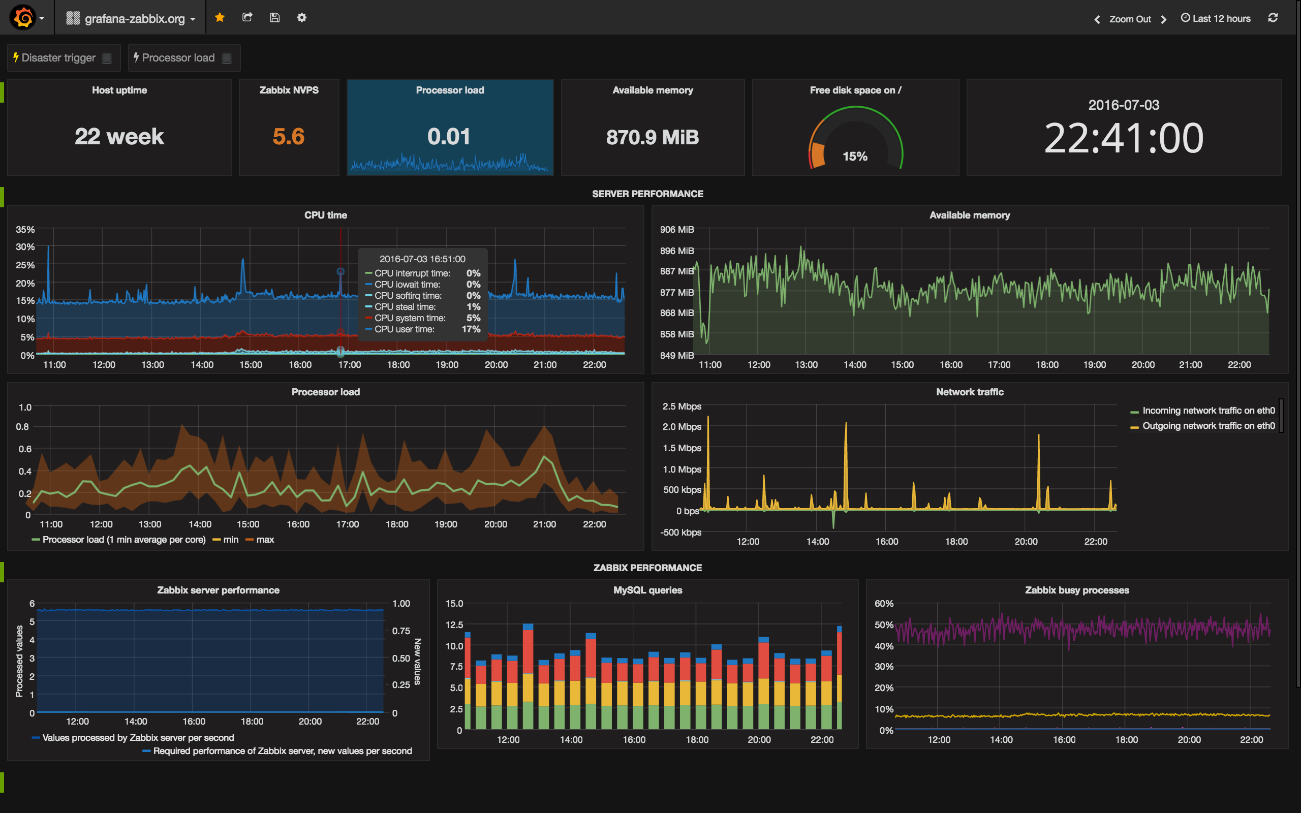The image size is (1301, 813).
Task: Click the Available memory graph panel title
Action: (x=969, y=215)
